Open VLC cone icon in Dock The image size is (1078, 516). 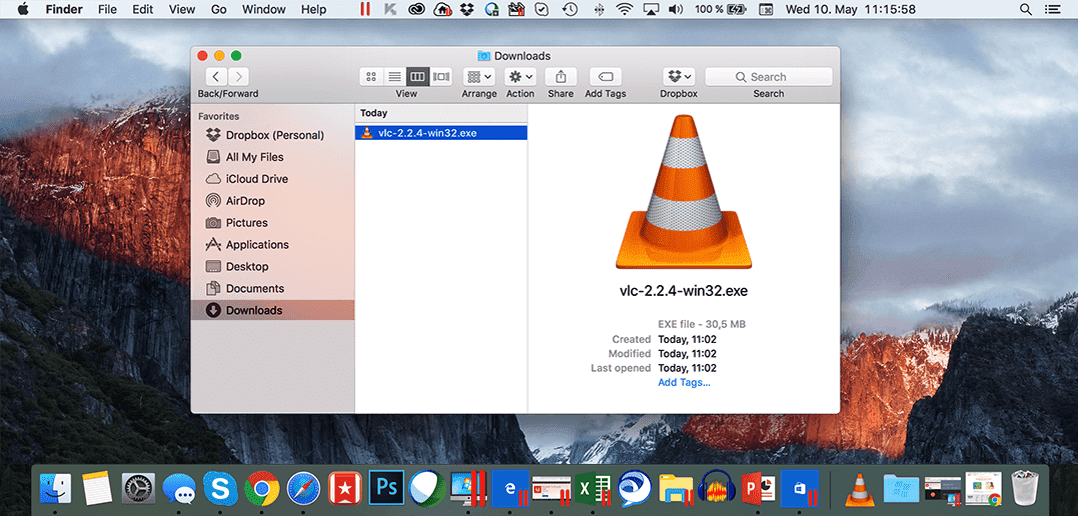[857, 487]
